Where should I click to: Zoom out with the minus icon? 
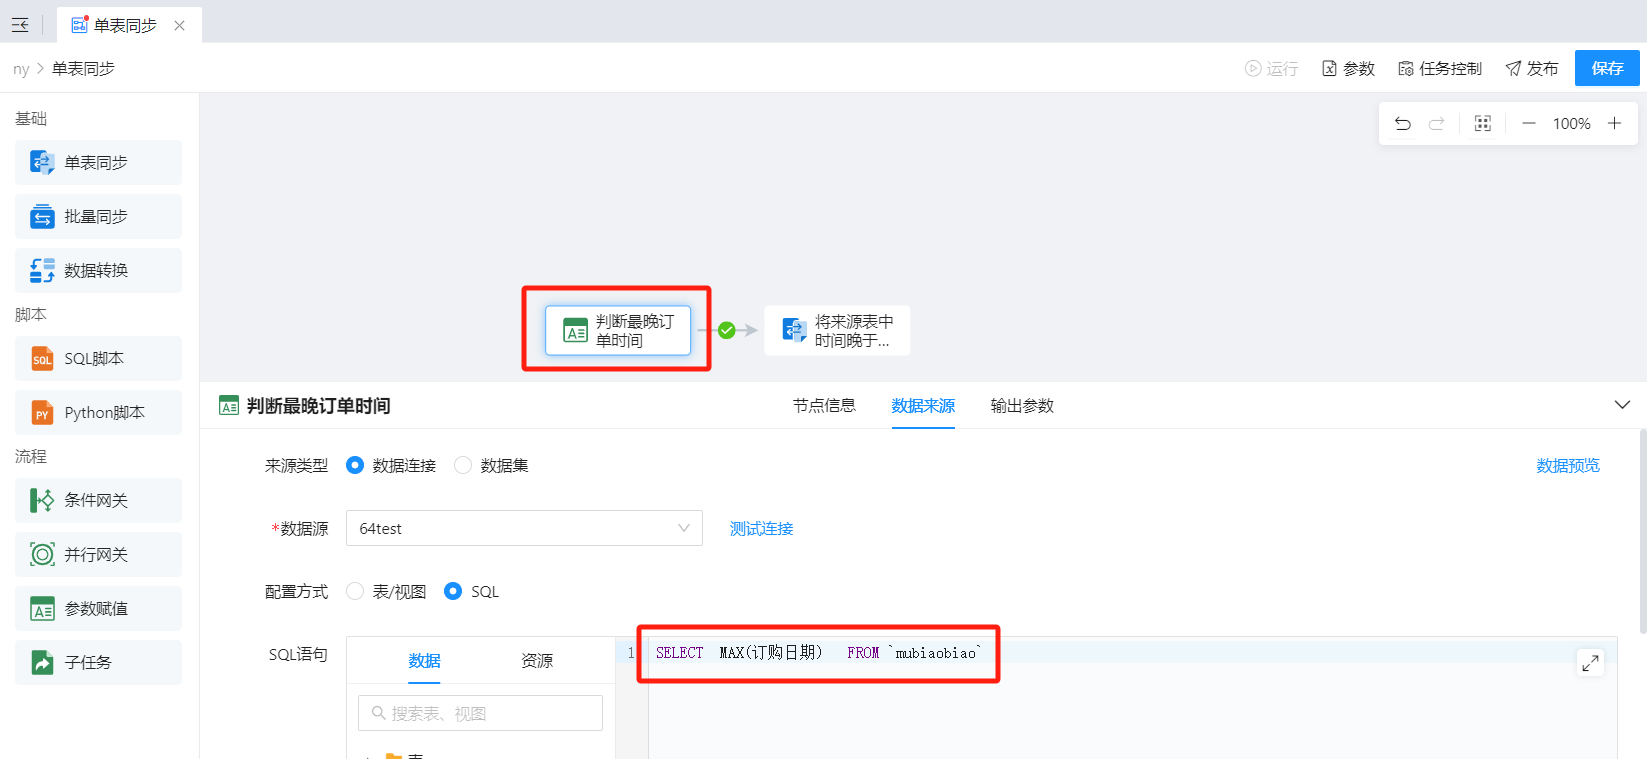tap(1528, 124)
